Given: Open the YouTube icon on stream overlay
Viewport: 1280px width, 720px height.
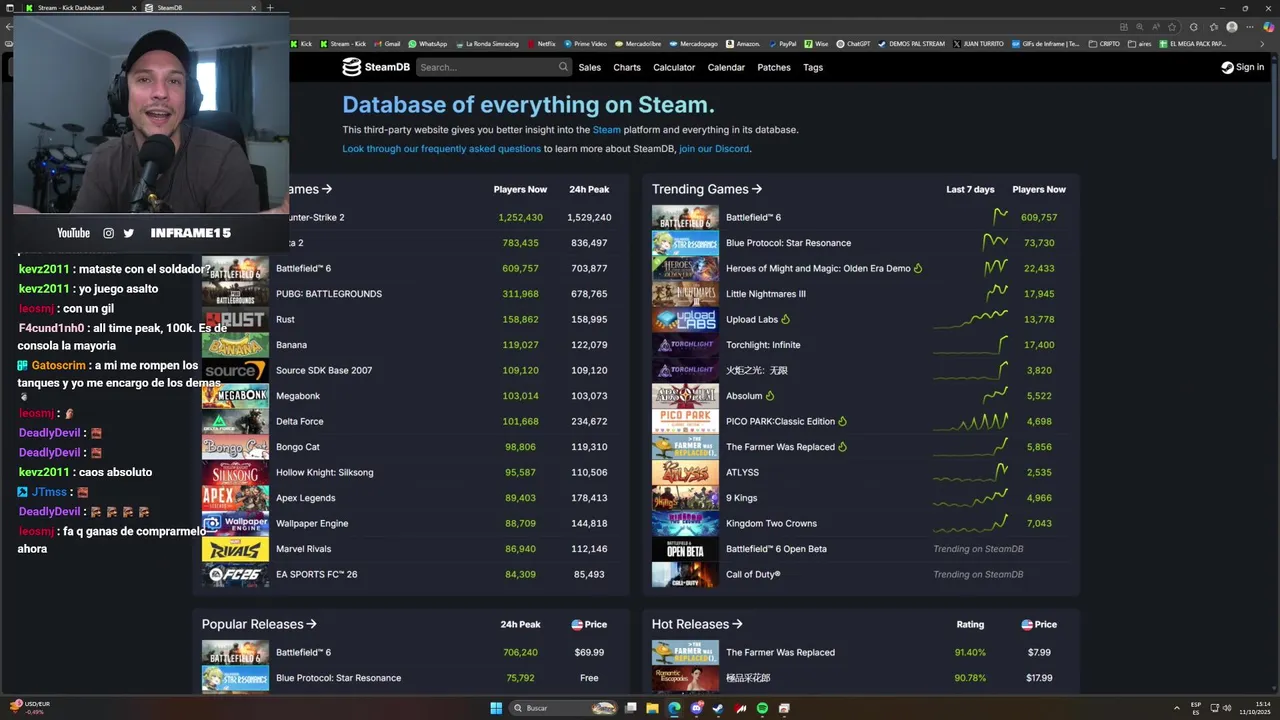Looking at the screenshot, I should [73, 233].
